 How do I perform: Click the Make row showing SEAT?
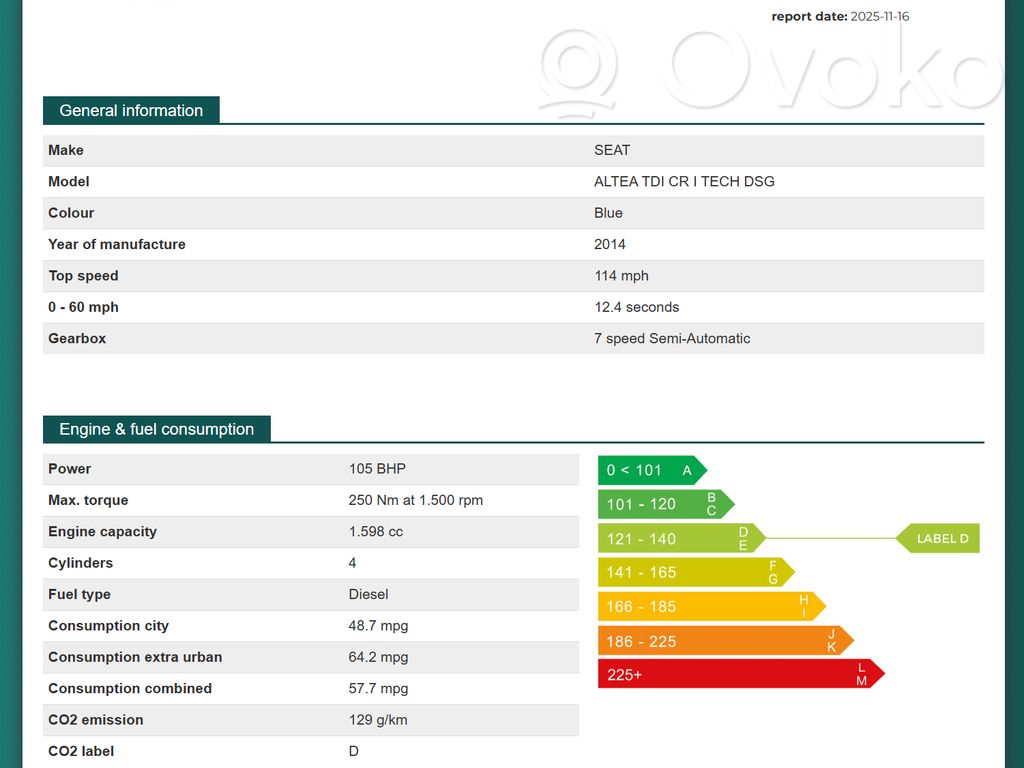513,150
